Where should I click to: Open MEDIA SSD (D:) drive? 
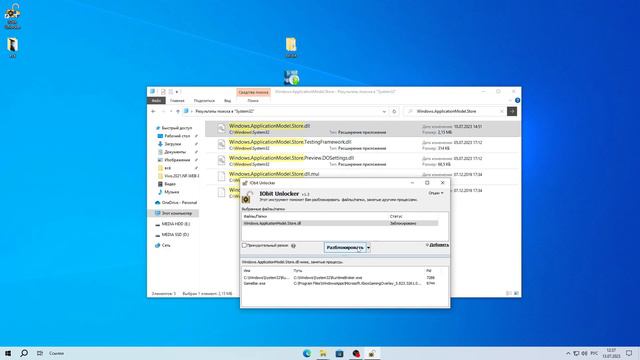pyautogui.click(x=175, y=235)
